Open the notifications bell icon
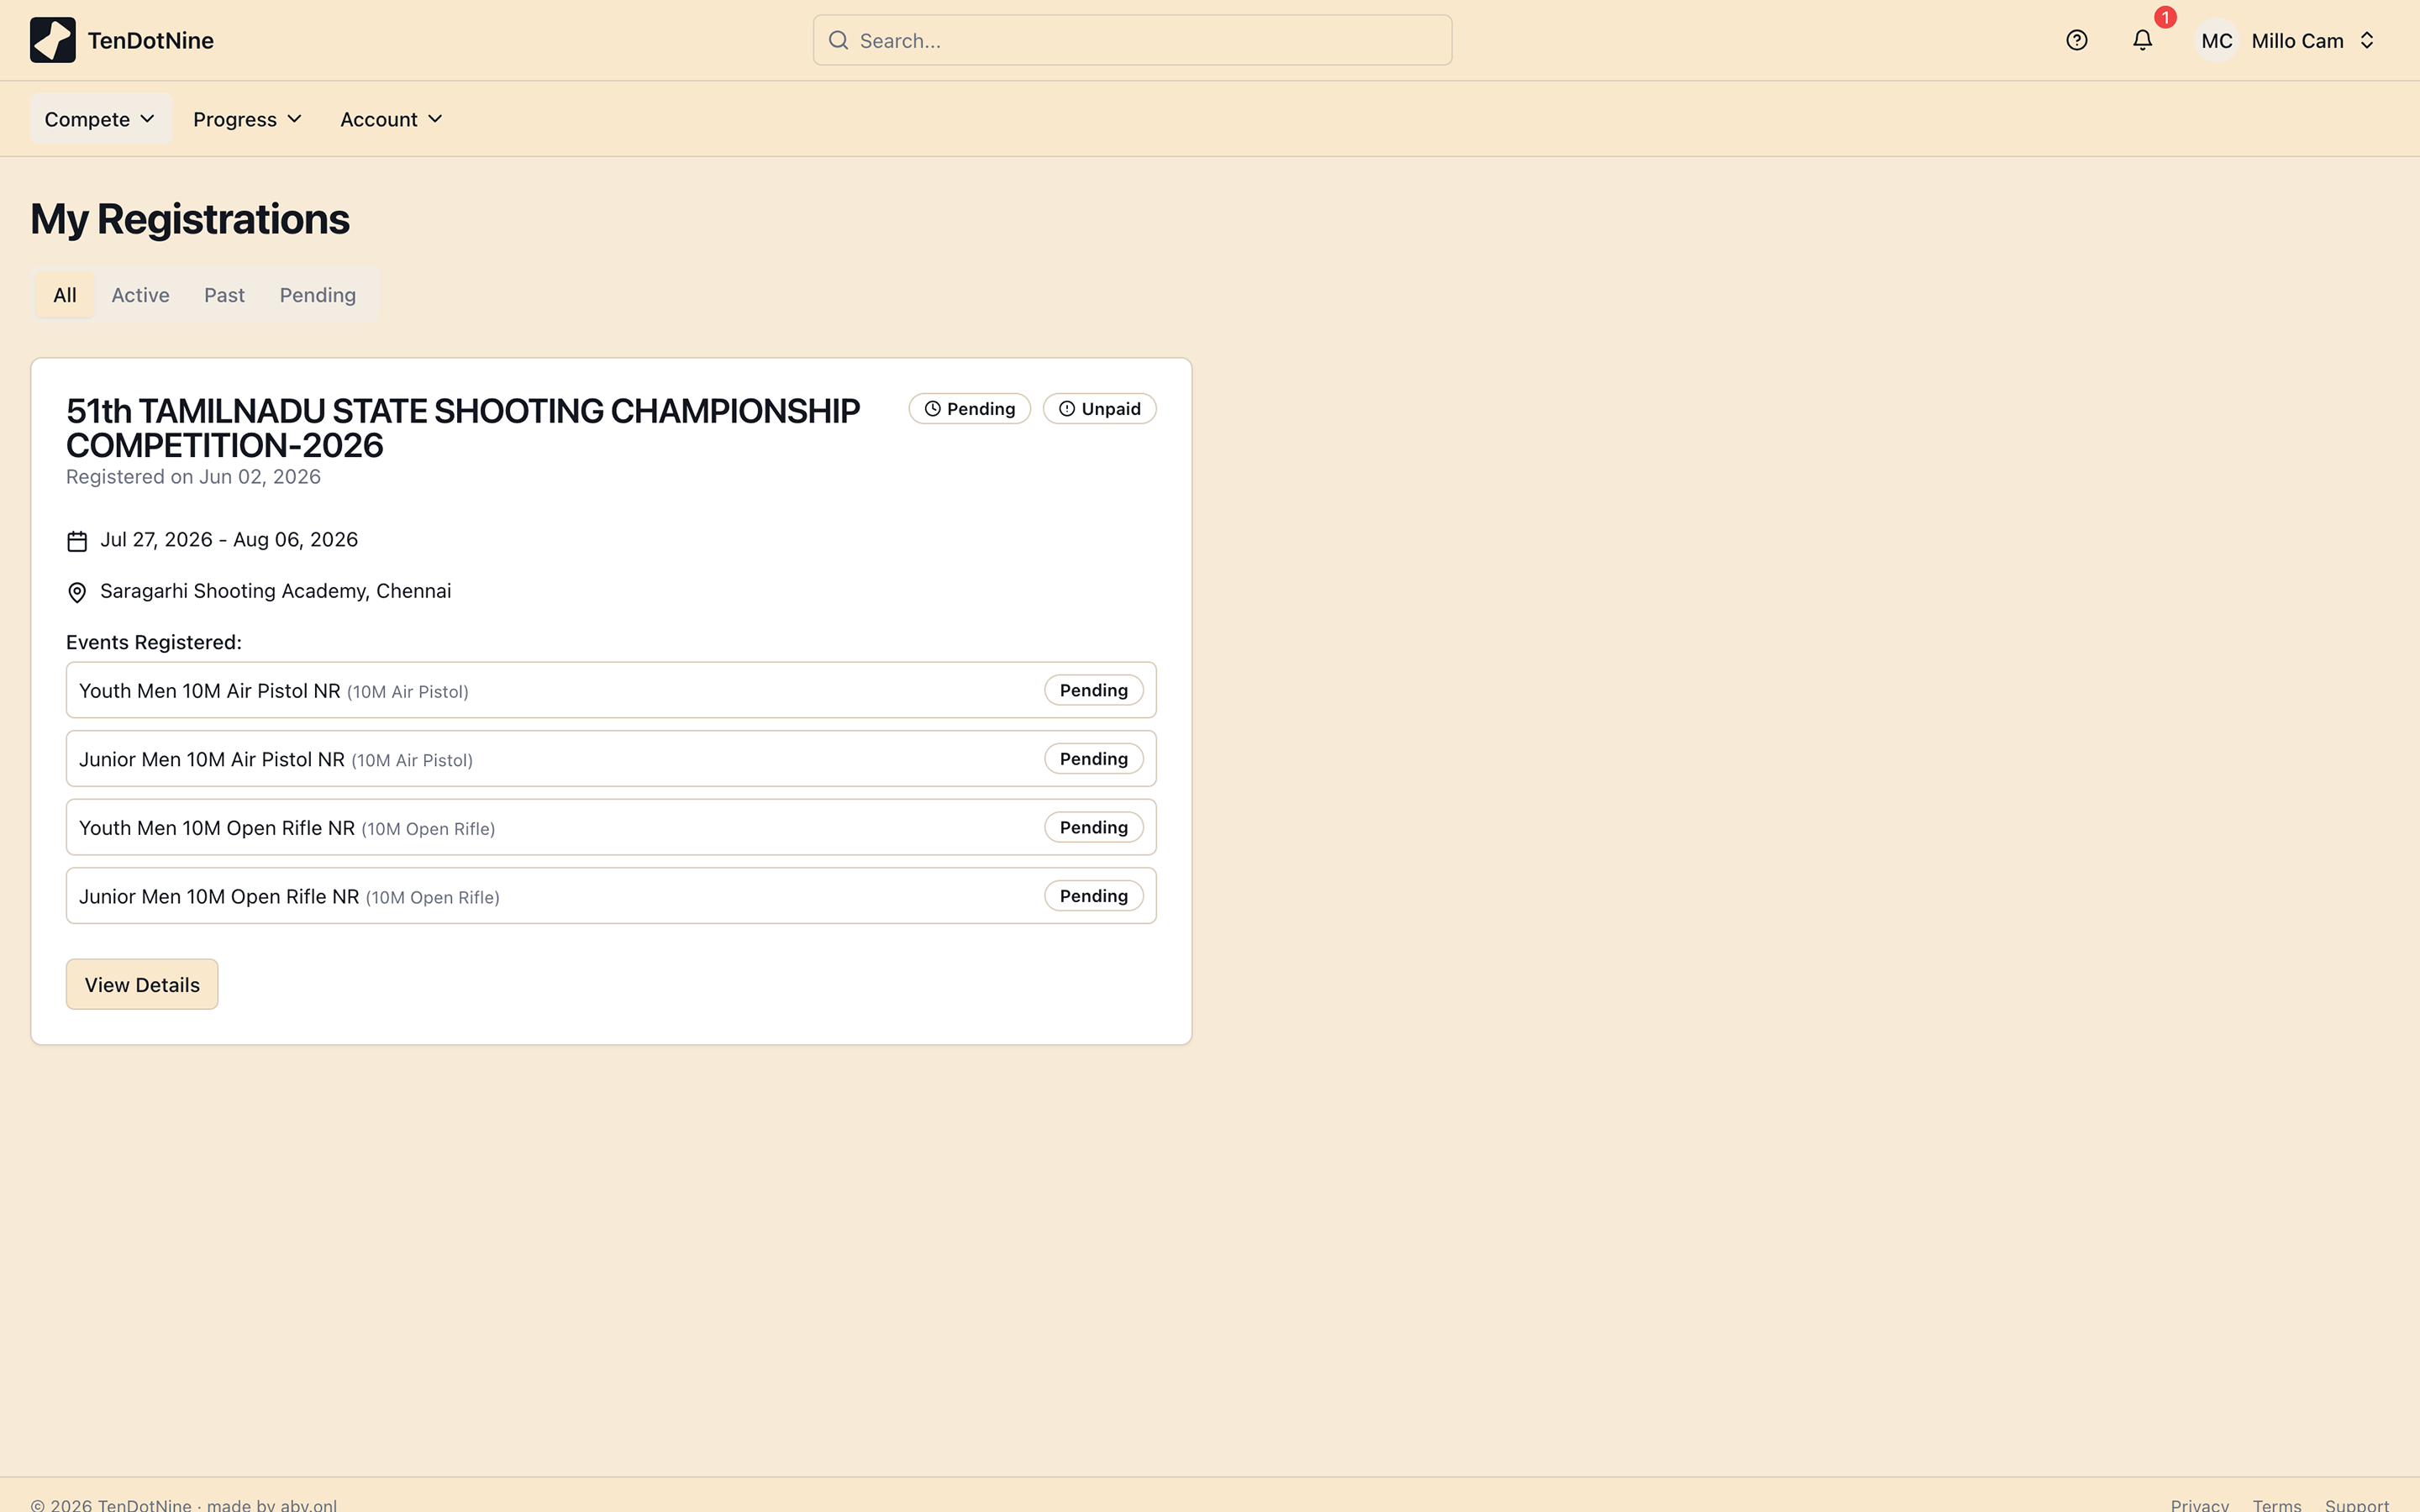Screen dimensions: 2420x1512 (2142, 40)
